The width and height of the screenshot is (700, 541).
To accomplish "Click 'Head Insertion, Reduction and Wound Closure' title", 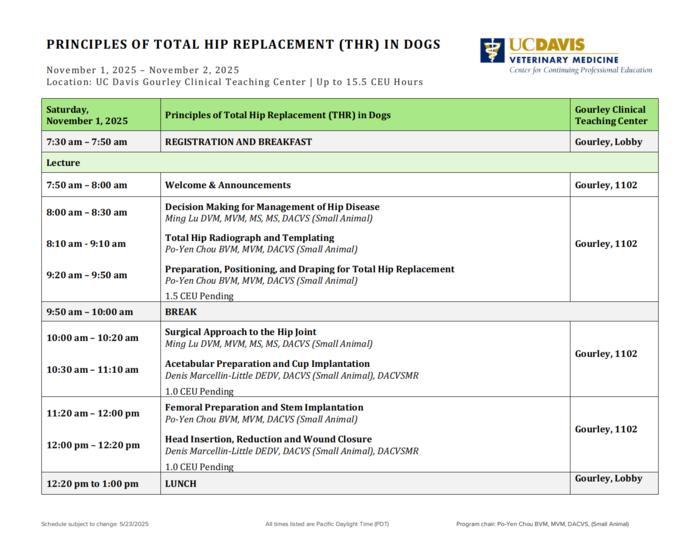I will (x=268, y=439).
